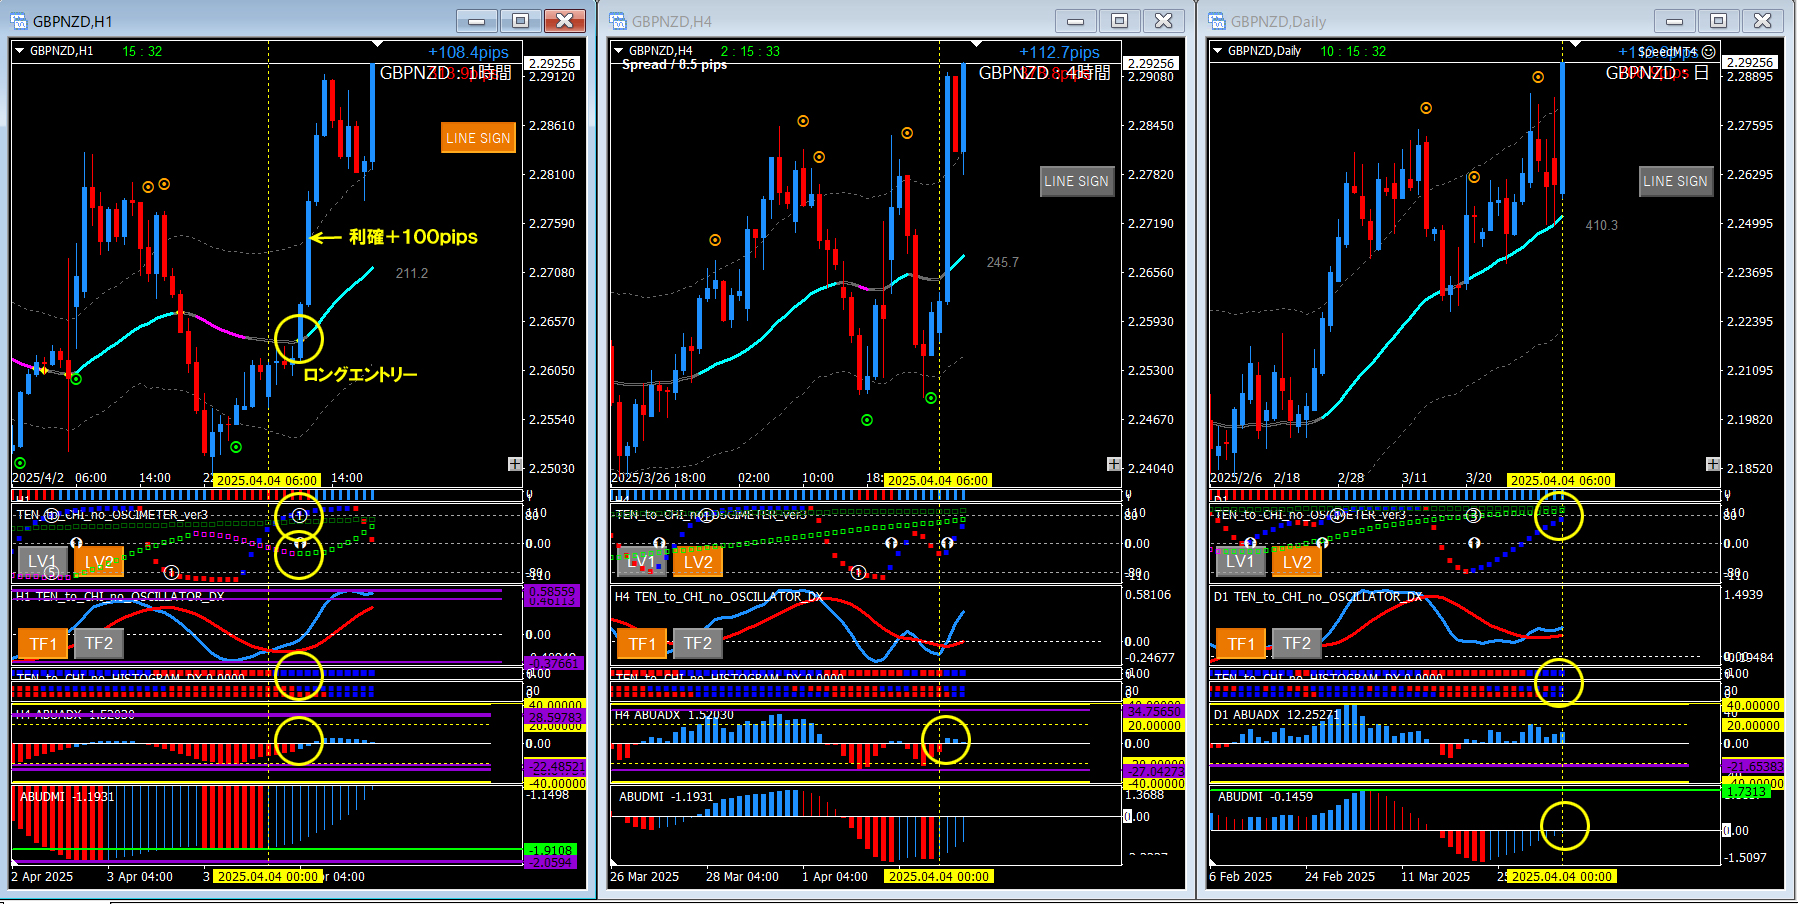Minimize the GBPNZD,H1 chart window
1798x904 pixels.
(477, 21)
